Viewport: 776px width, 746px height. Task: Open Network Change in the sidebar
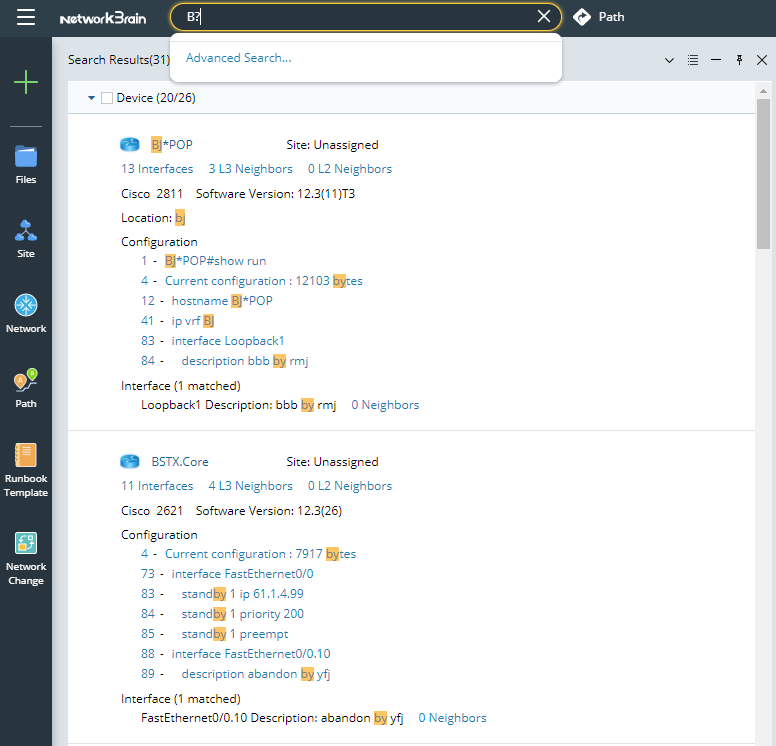click(26, 559)
